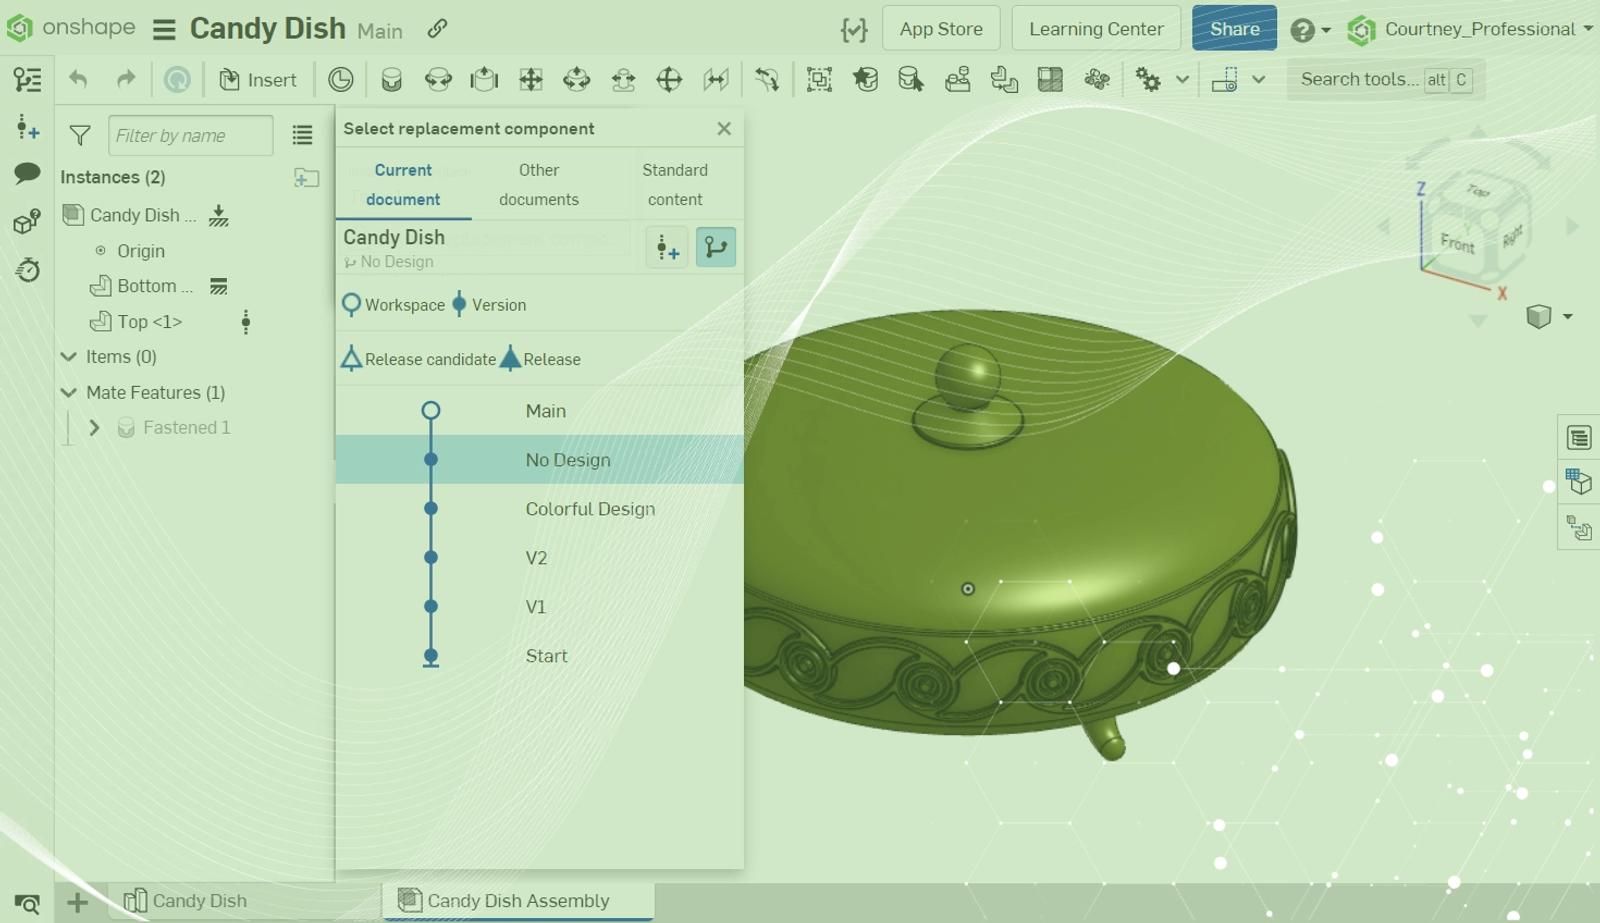Click the add folder icon beside Instances

pyautogui.click(x=306, y=178)
